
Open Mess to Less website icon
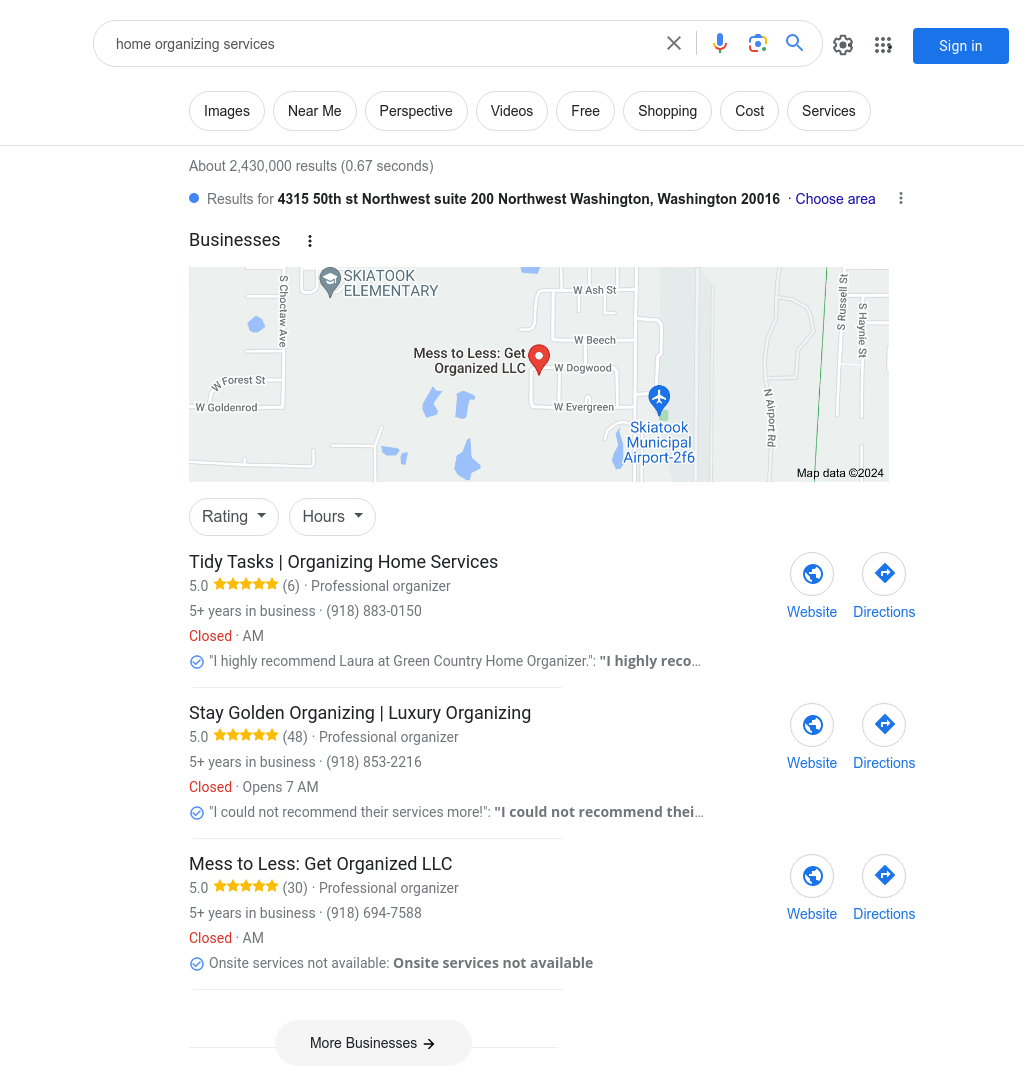(812, 876)
